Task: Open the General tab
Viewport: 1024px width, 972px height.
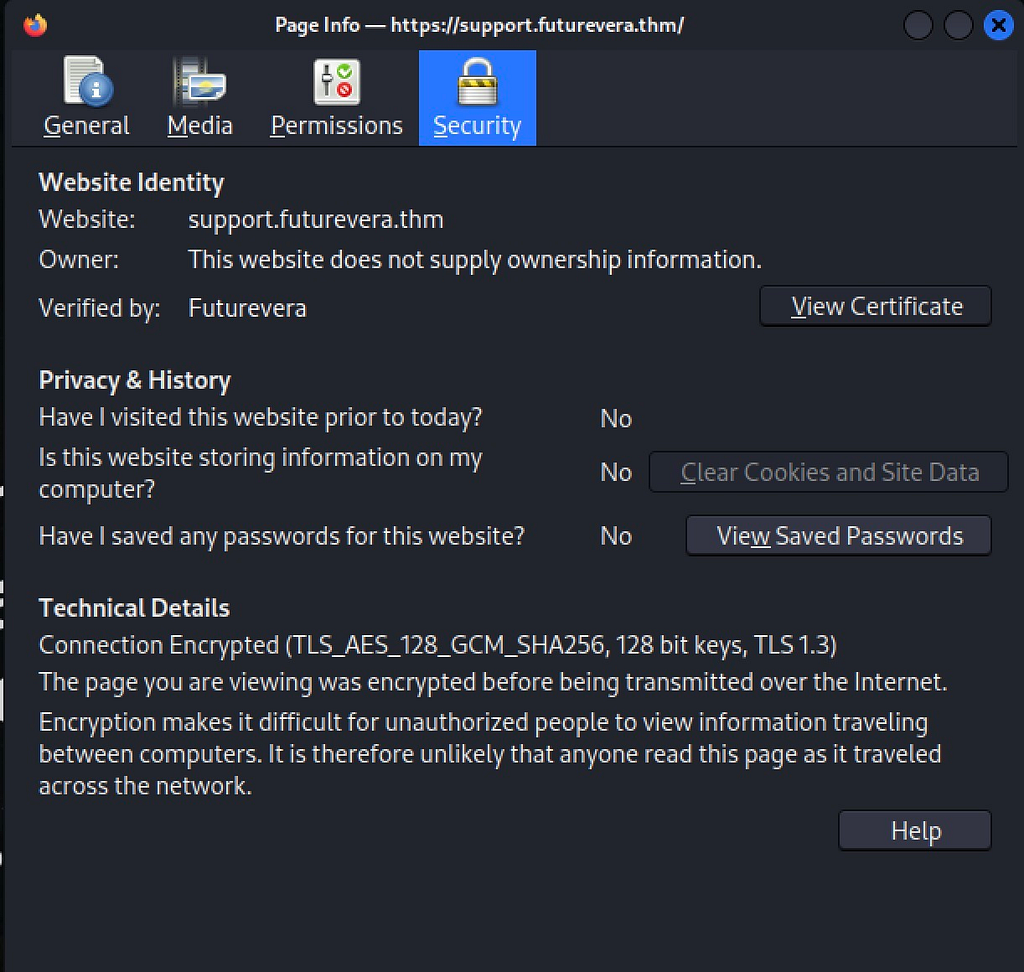Action: [x=86, y=98]
